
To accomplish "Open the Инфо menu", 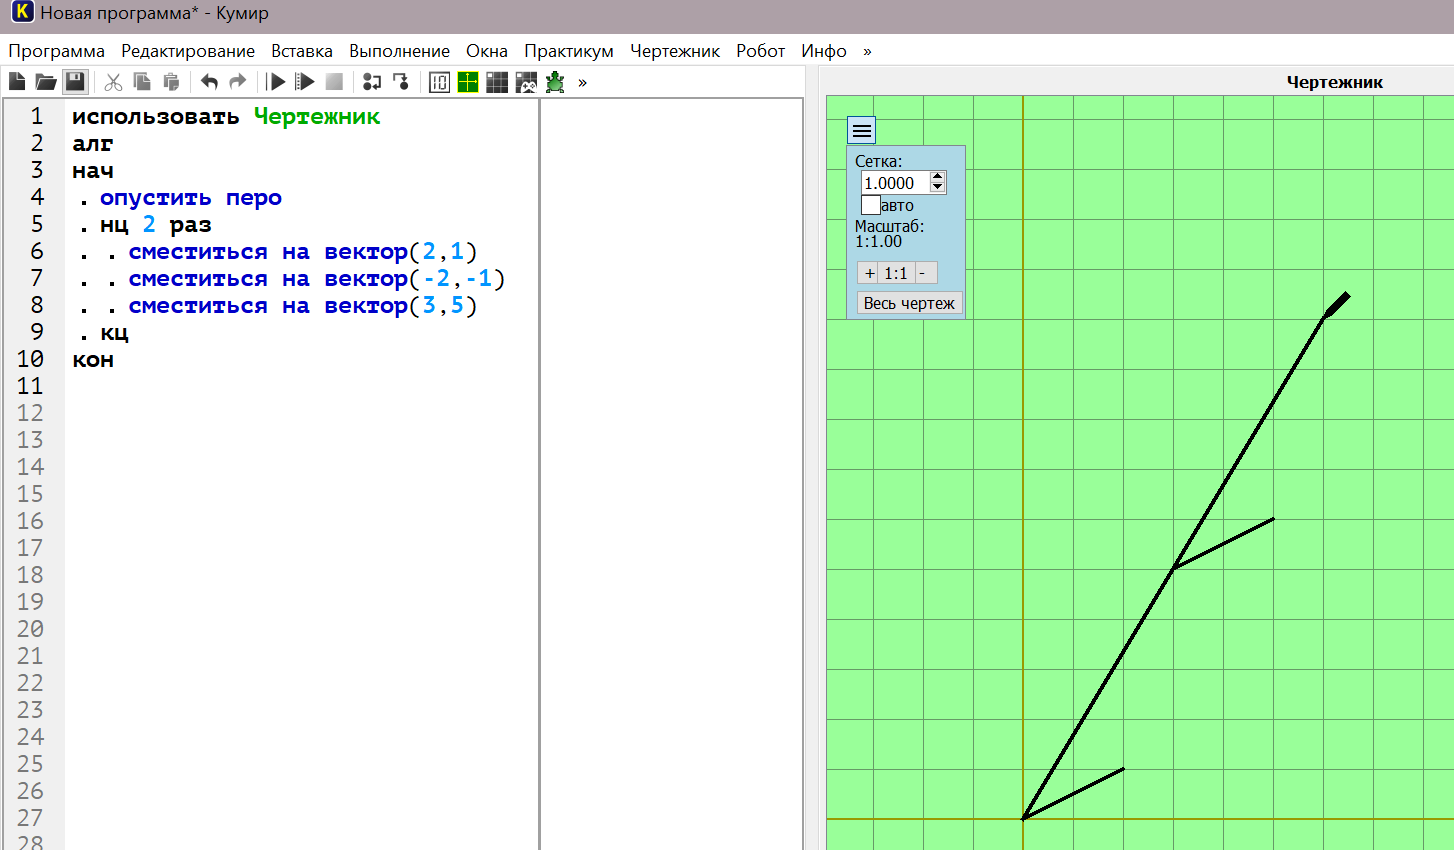I will (x=824, y=51).
